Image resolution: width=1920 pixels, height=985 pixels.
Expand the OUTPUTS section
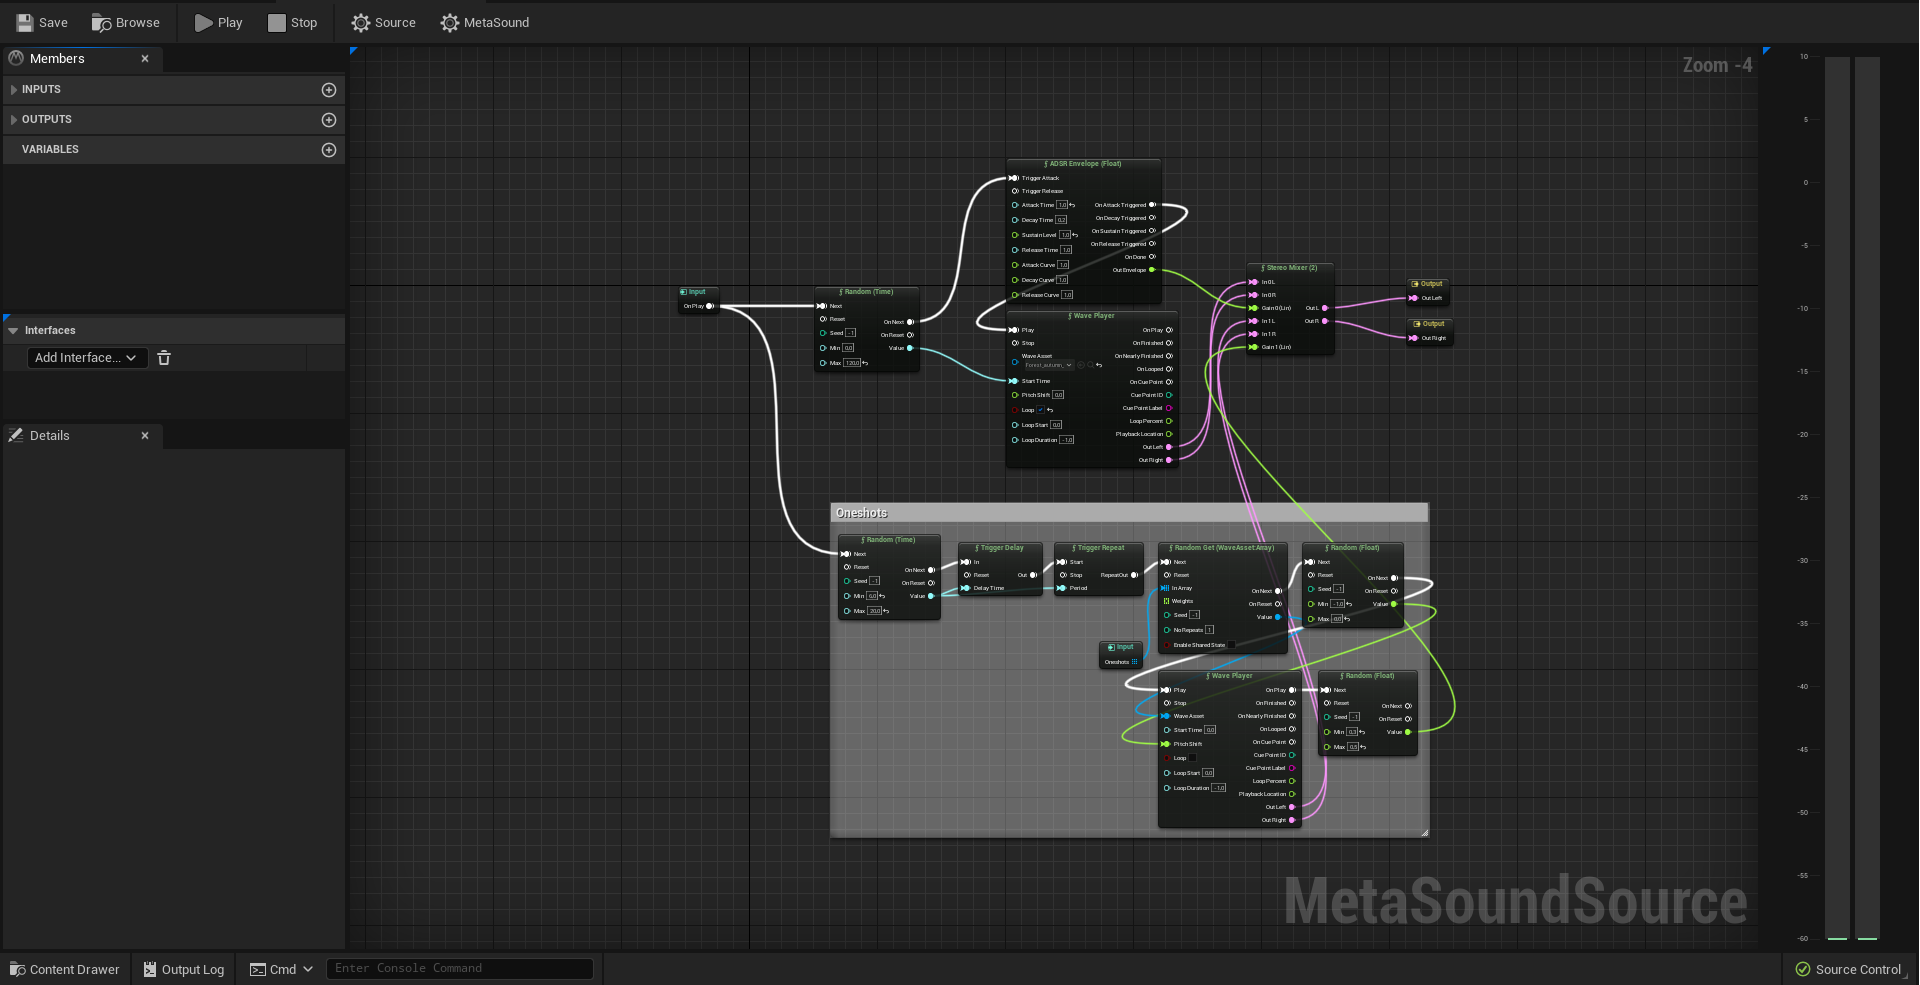14,120
